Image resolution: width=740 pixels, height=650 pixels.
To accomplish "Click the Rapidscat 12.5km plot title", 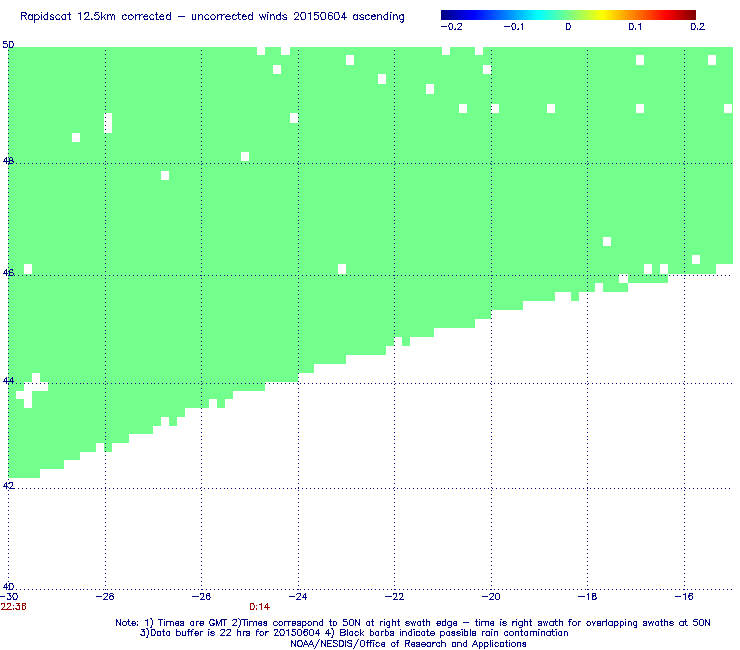I will click(x=212, y=17).
